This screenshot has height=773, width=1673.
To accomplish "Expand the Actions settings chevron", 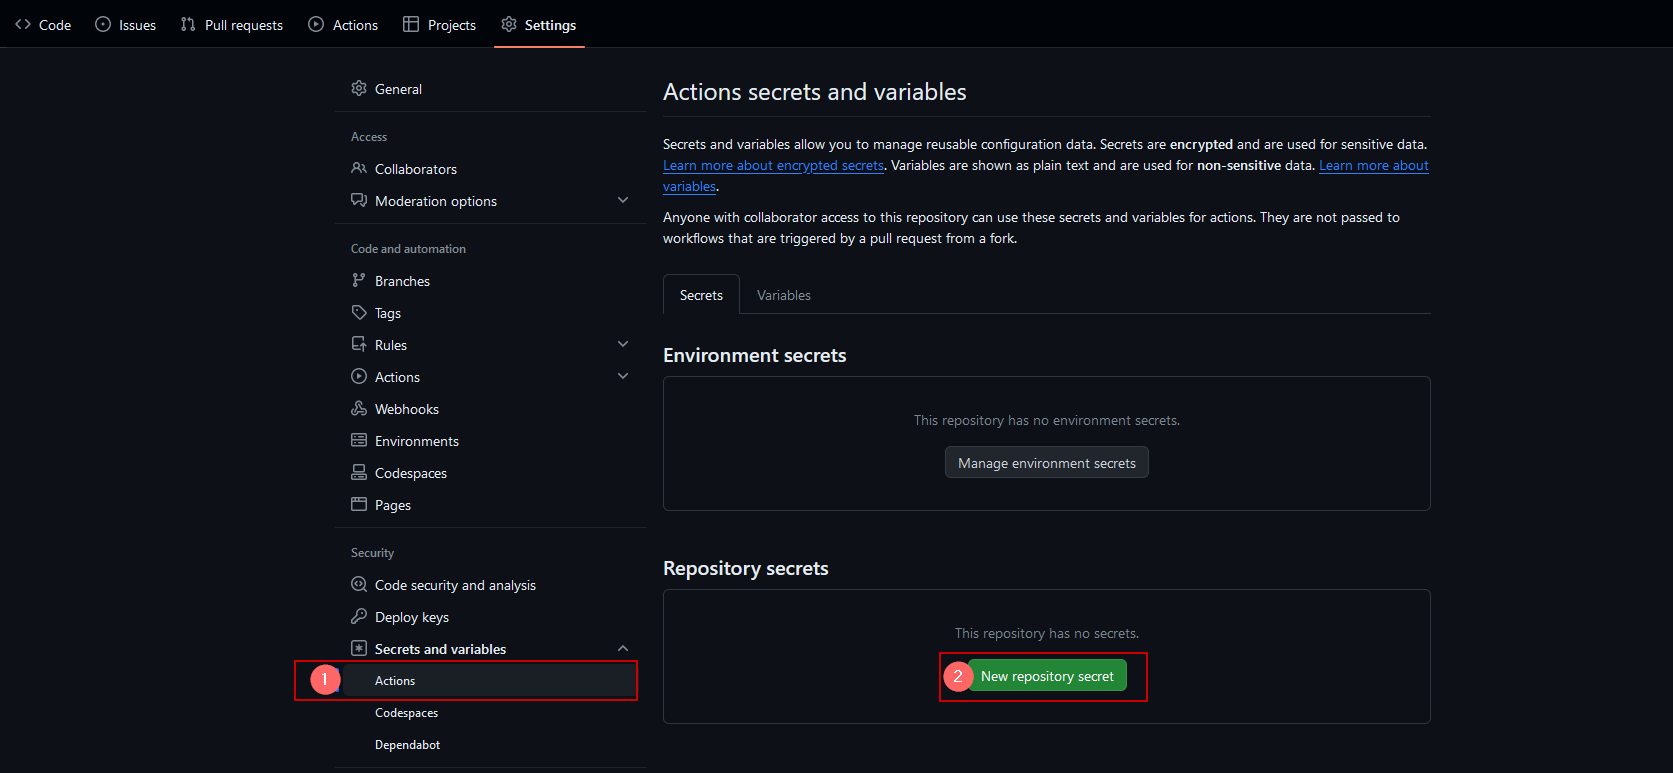I will point(623,376).
